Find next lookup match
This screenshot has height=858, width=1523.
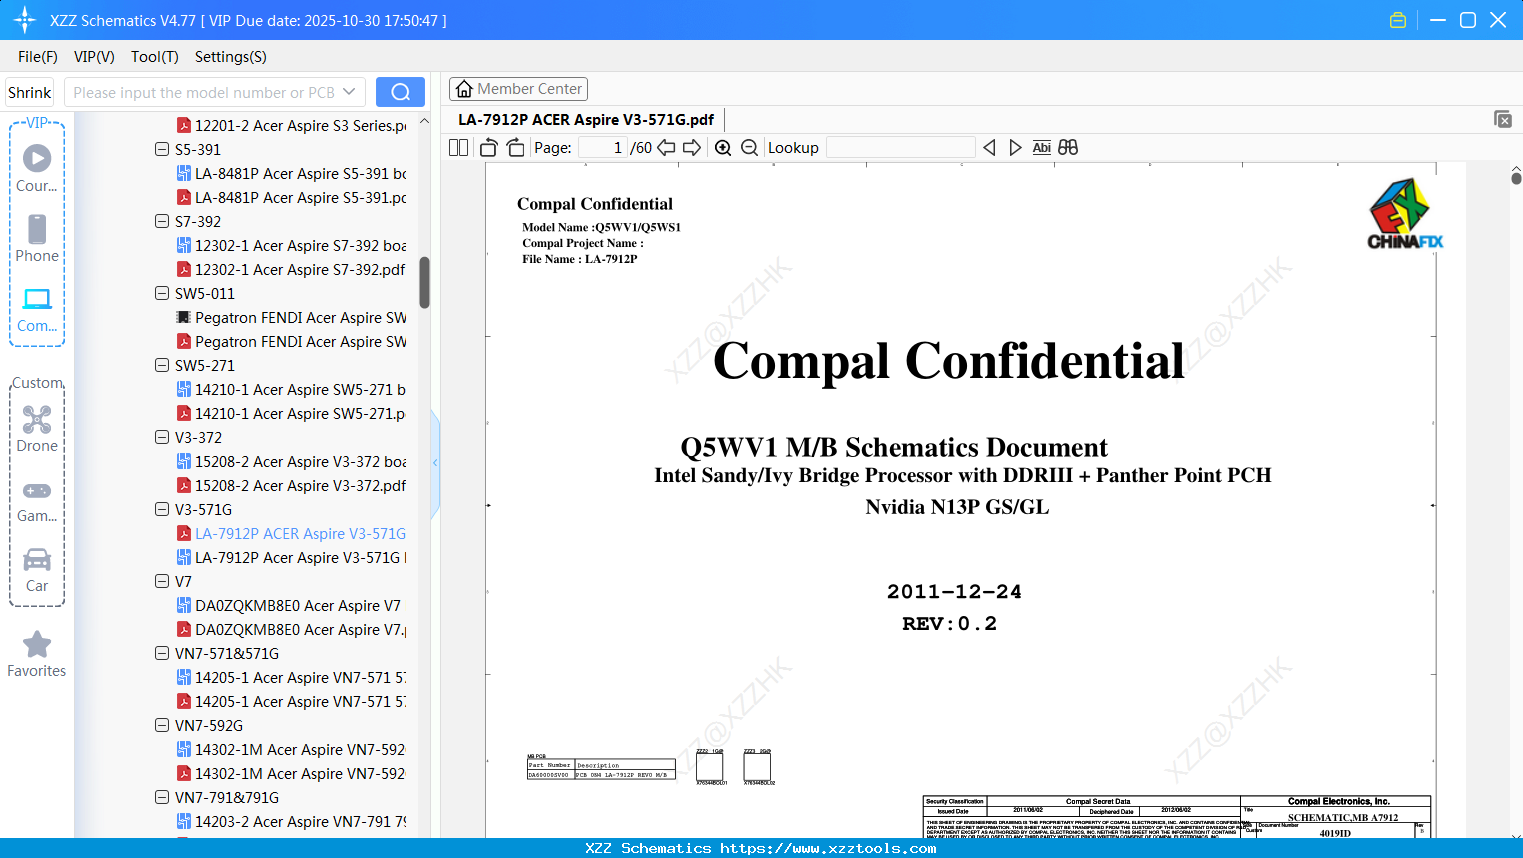1015,148
